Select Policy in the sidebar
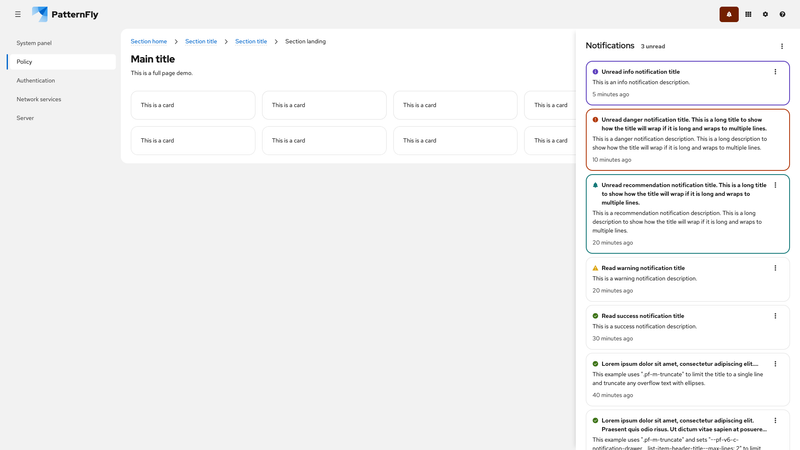Image resolution: width=800 pixels, height=450 pixels. 61,62
